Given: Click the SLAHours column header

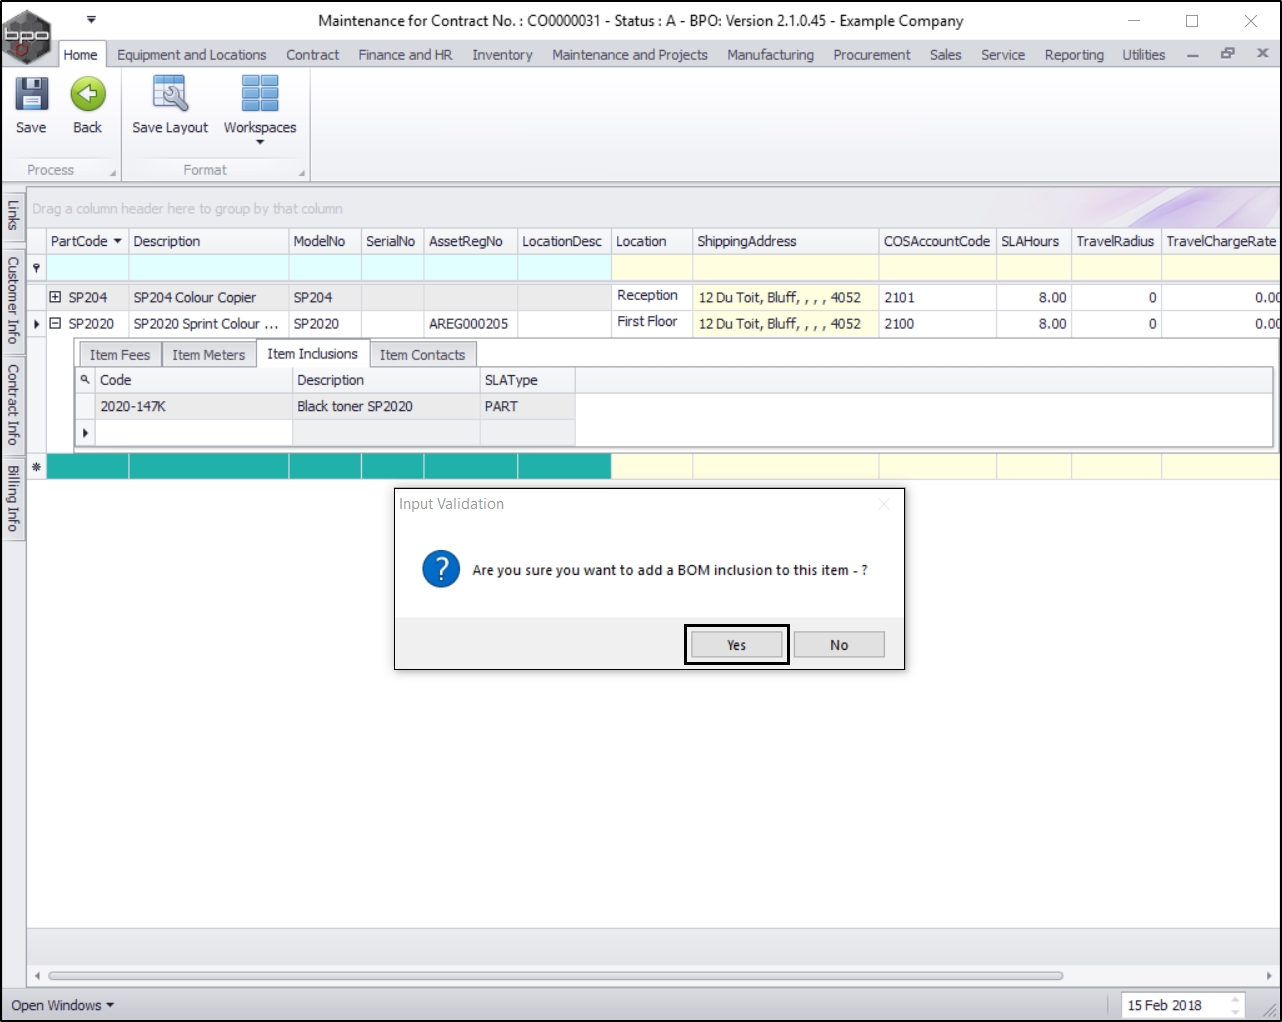Looking at the screenshot, I should point(1033,241).
